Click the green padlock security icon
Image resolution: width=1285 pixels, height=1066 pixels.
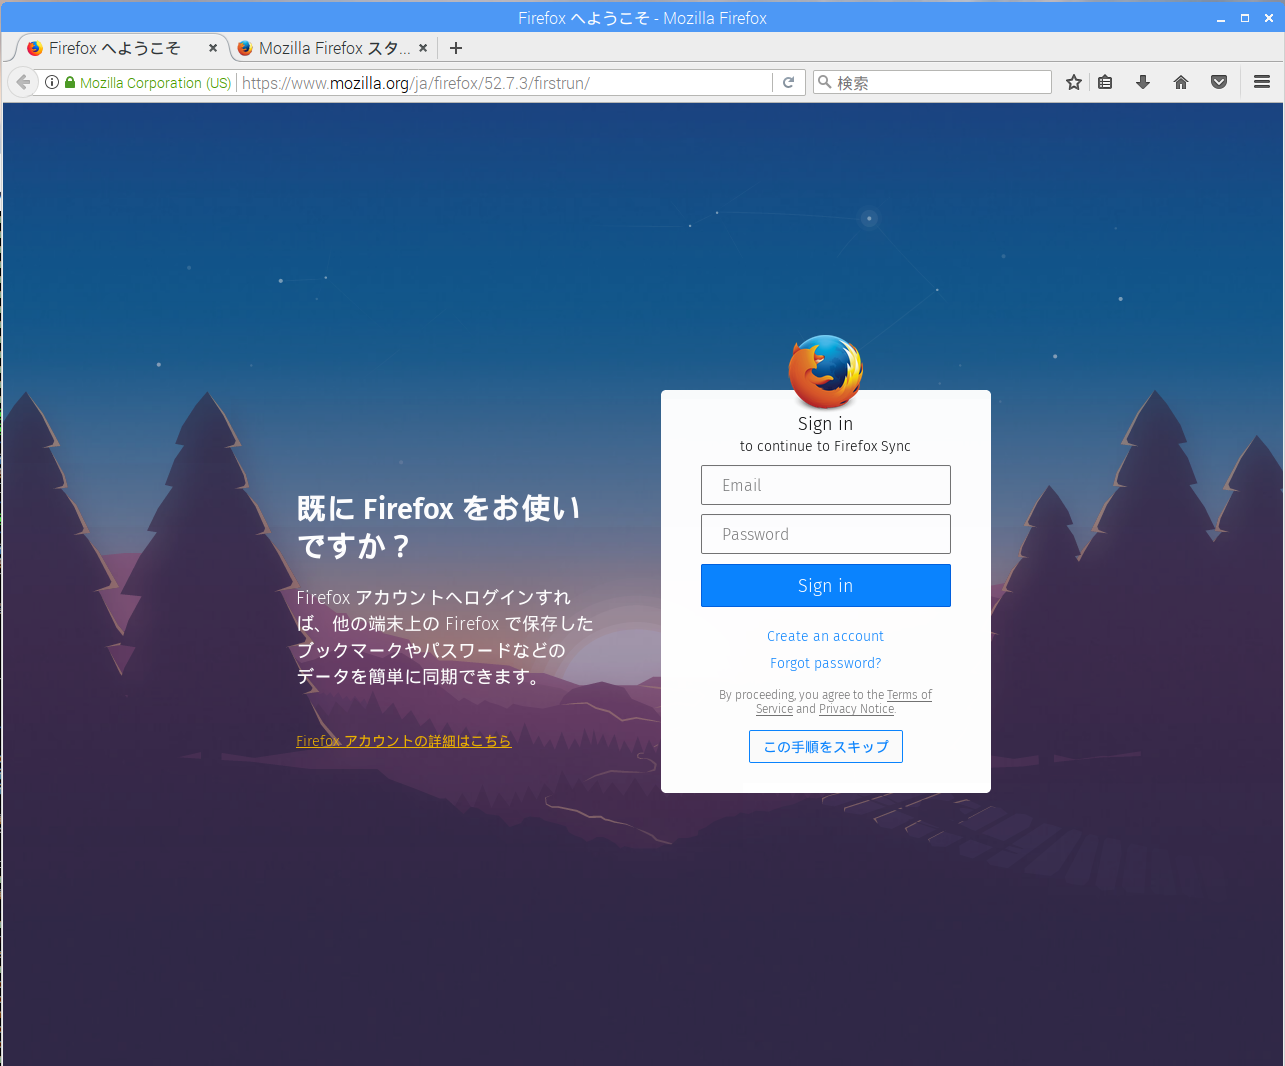(x=70, y=82)
